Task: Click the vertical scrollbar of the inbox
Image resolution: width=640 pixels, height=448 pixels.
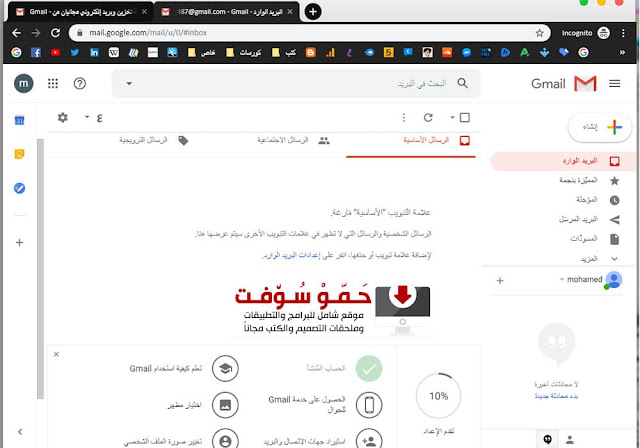Action: [x=40, y=269]
